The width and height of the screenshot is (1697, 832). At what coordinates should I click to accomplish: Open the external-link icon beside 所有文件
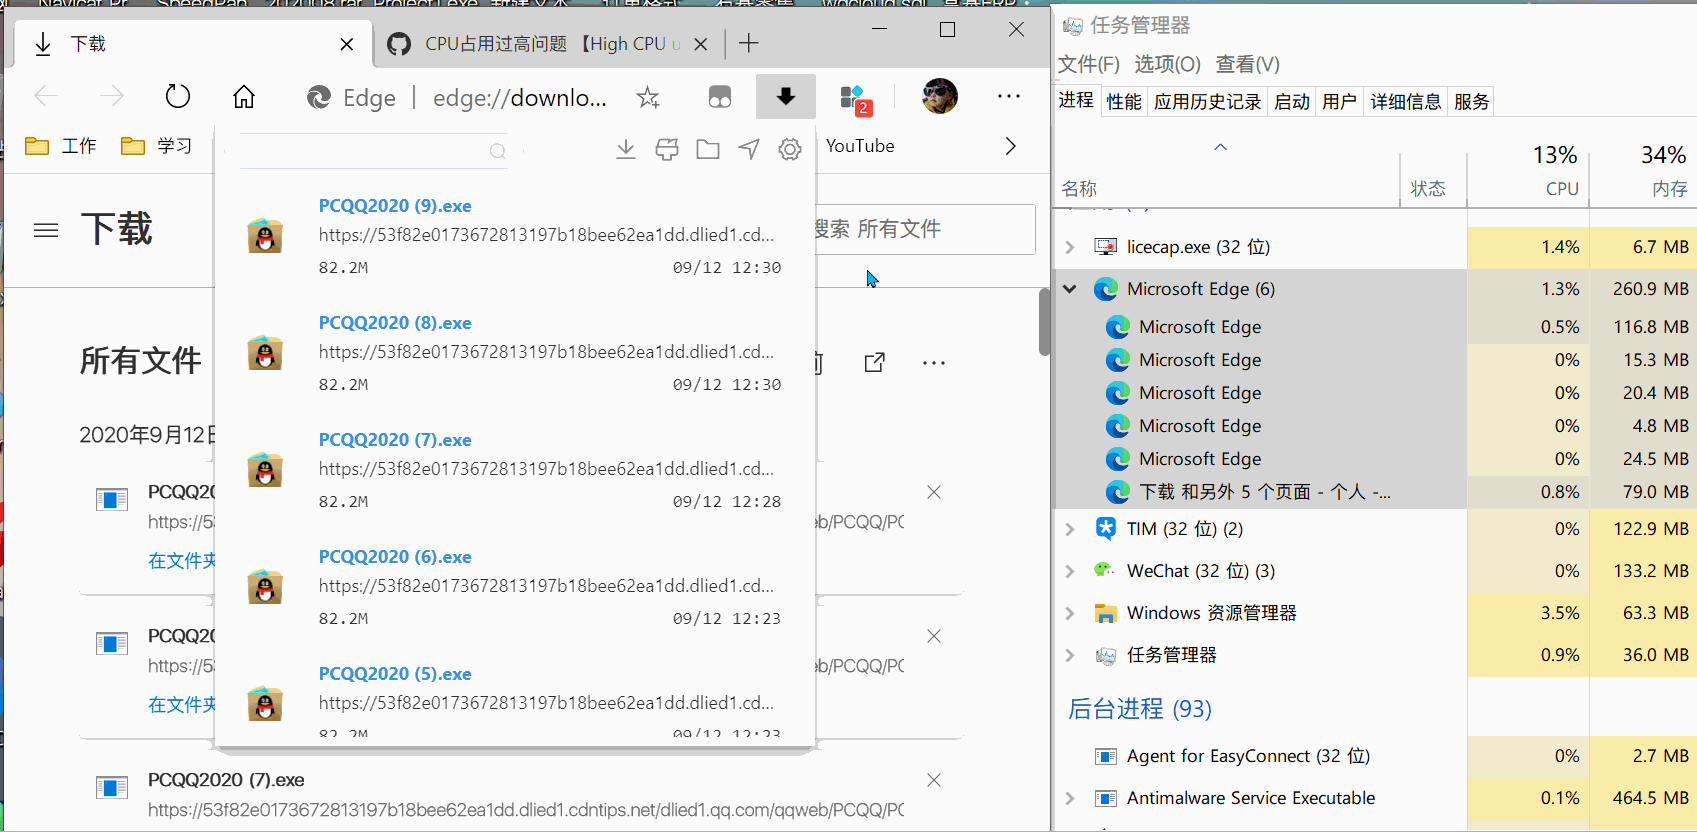874,362
